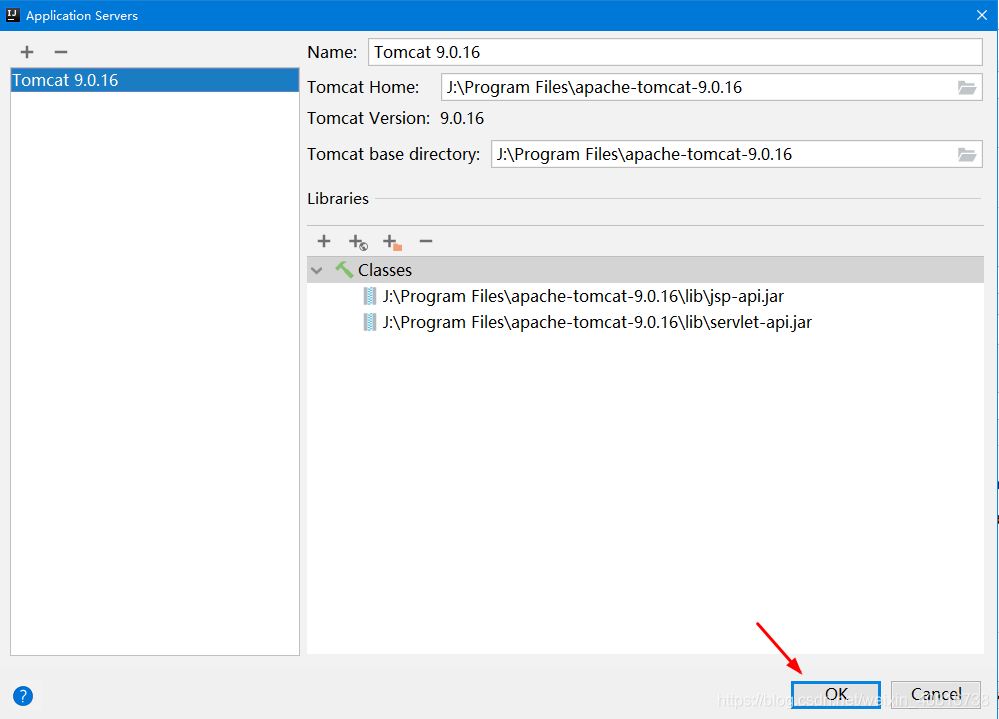Click the IntelliJ icon in title bar
The image size is (999, 719).
pyautogui.click(x=13, y=15)
